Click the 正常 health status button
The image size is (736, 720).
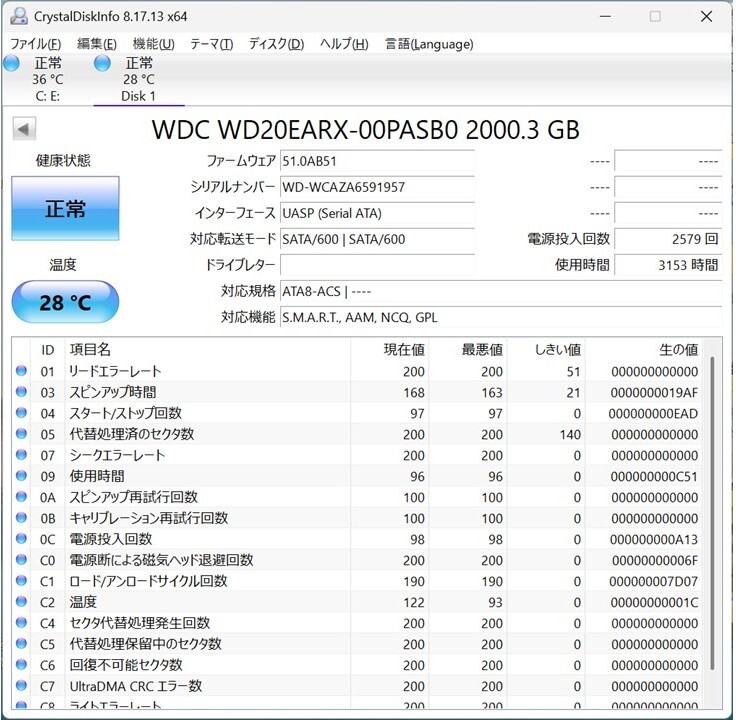[65, 208]
